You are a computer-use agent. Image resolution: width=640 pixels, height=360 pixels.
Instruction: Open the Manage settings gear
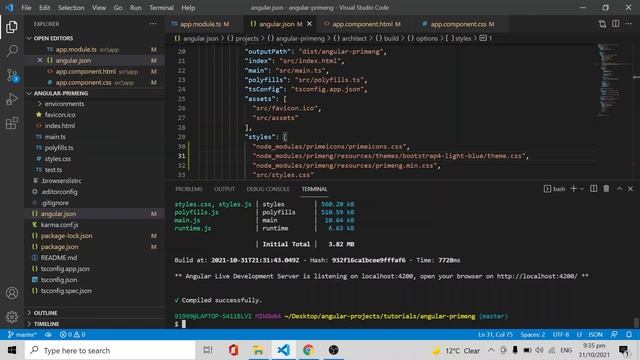pos(12,316)
